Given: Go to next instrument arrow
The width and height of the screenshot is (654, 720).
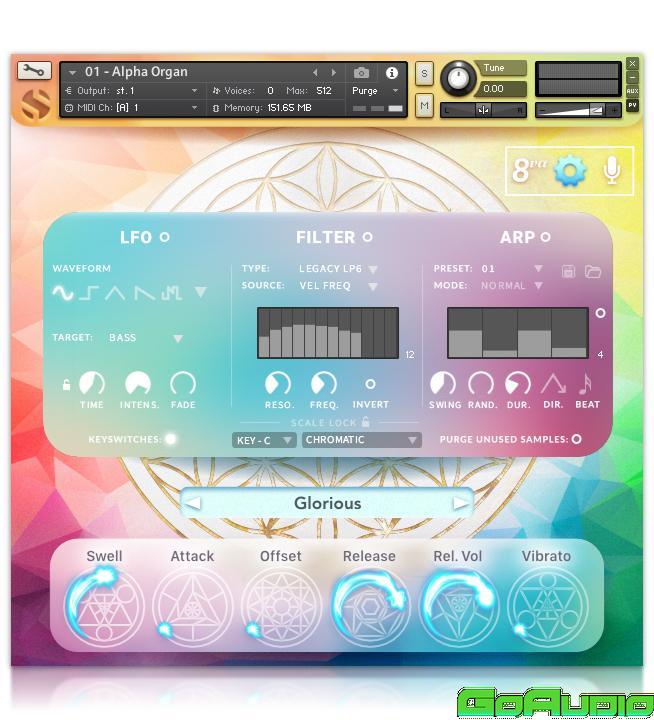Looking at the screenshot, I should coord(334,73).
